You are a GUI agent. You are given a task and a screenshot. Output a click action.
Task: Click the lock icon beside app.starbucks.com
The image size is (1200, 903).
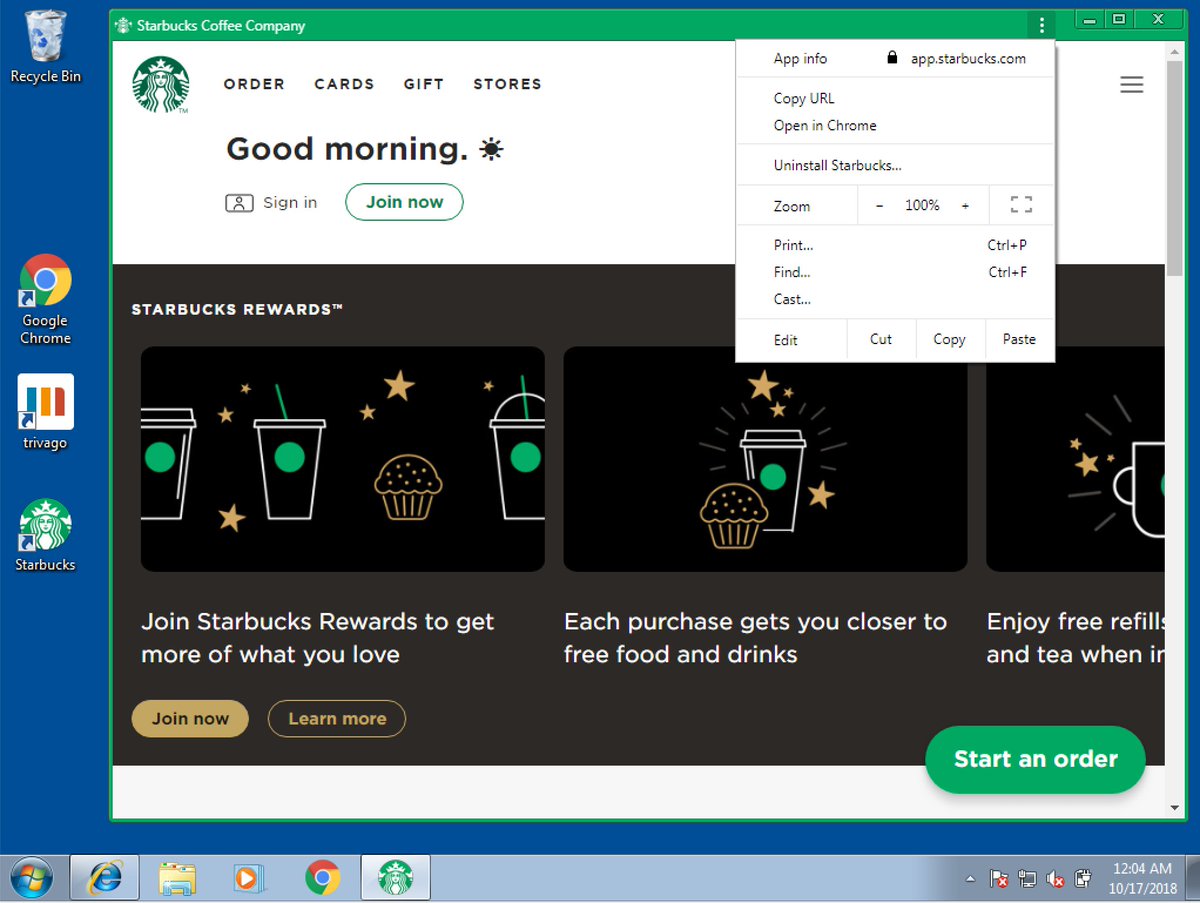(x=893, y=58)
